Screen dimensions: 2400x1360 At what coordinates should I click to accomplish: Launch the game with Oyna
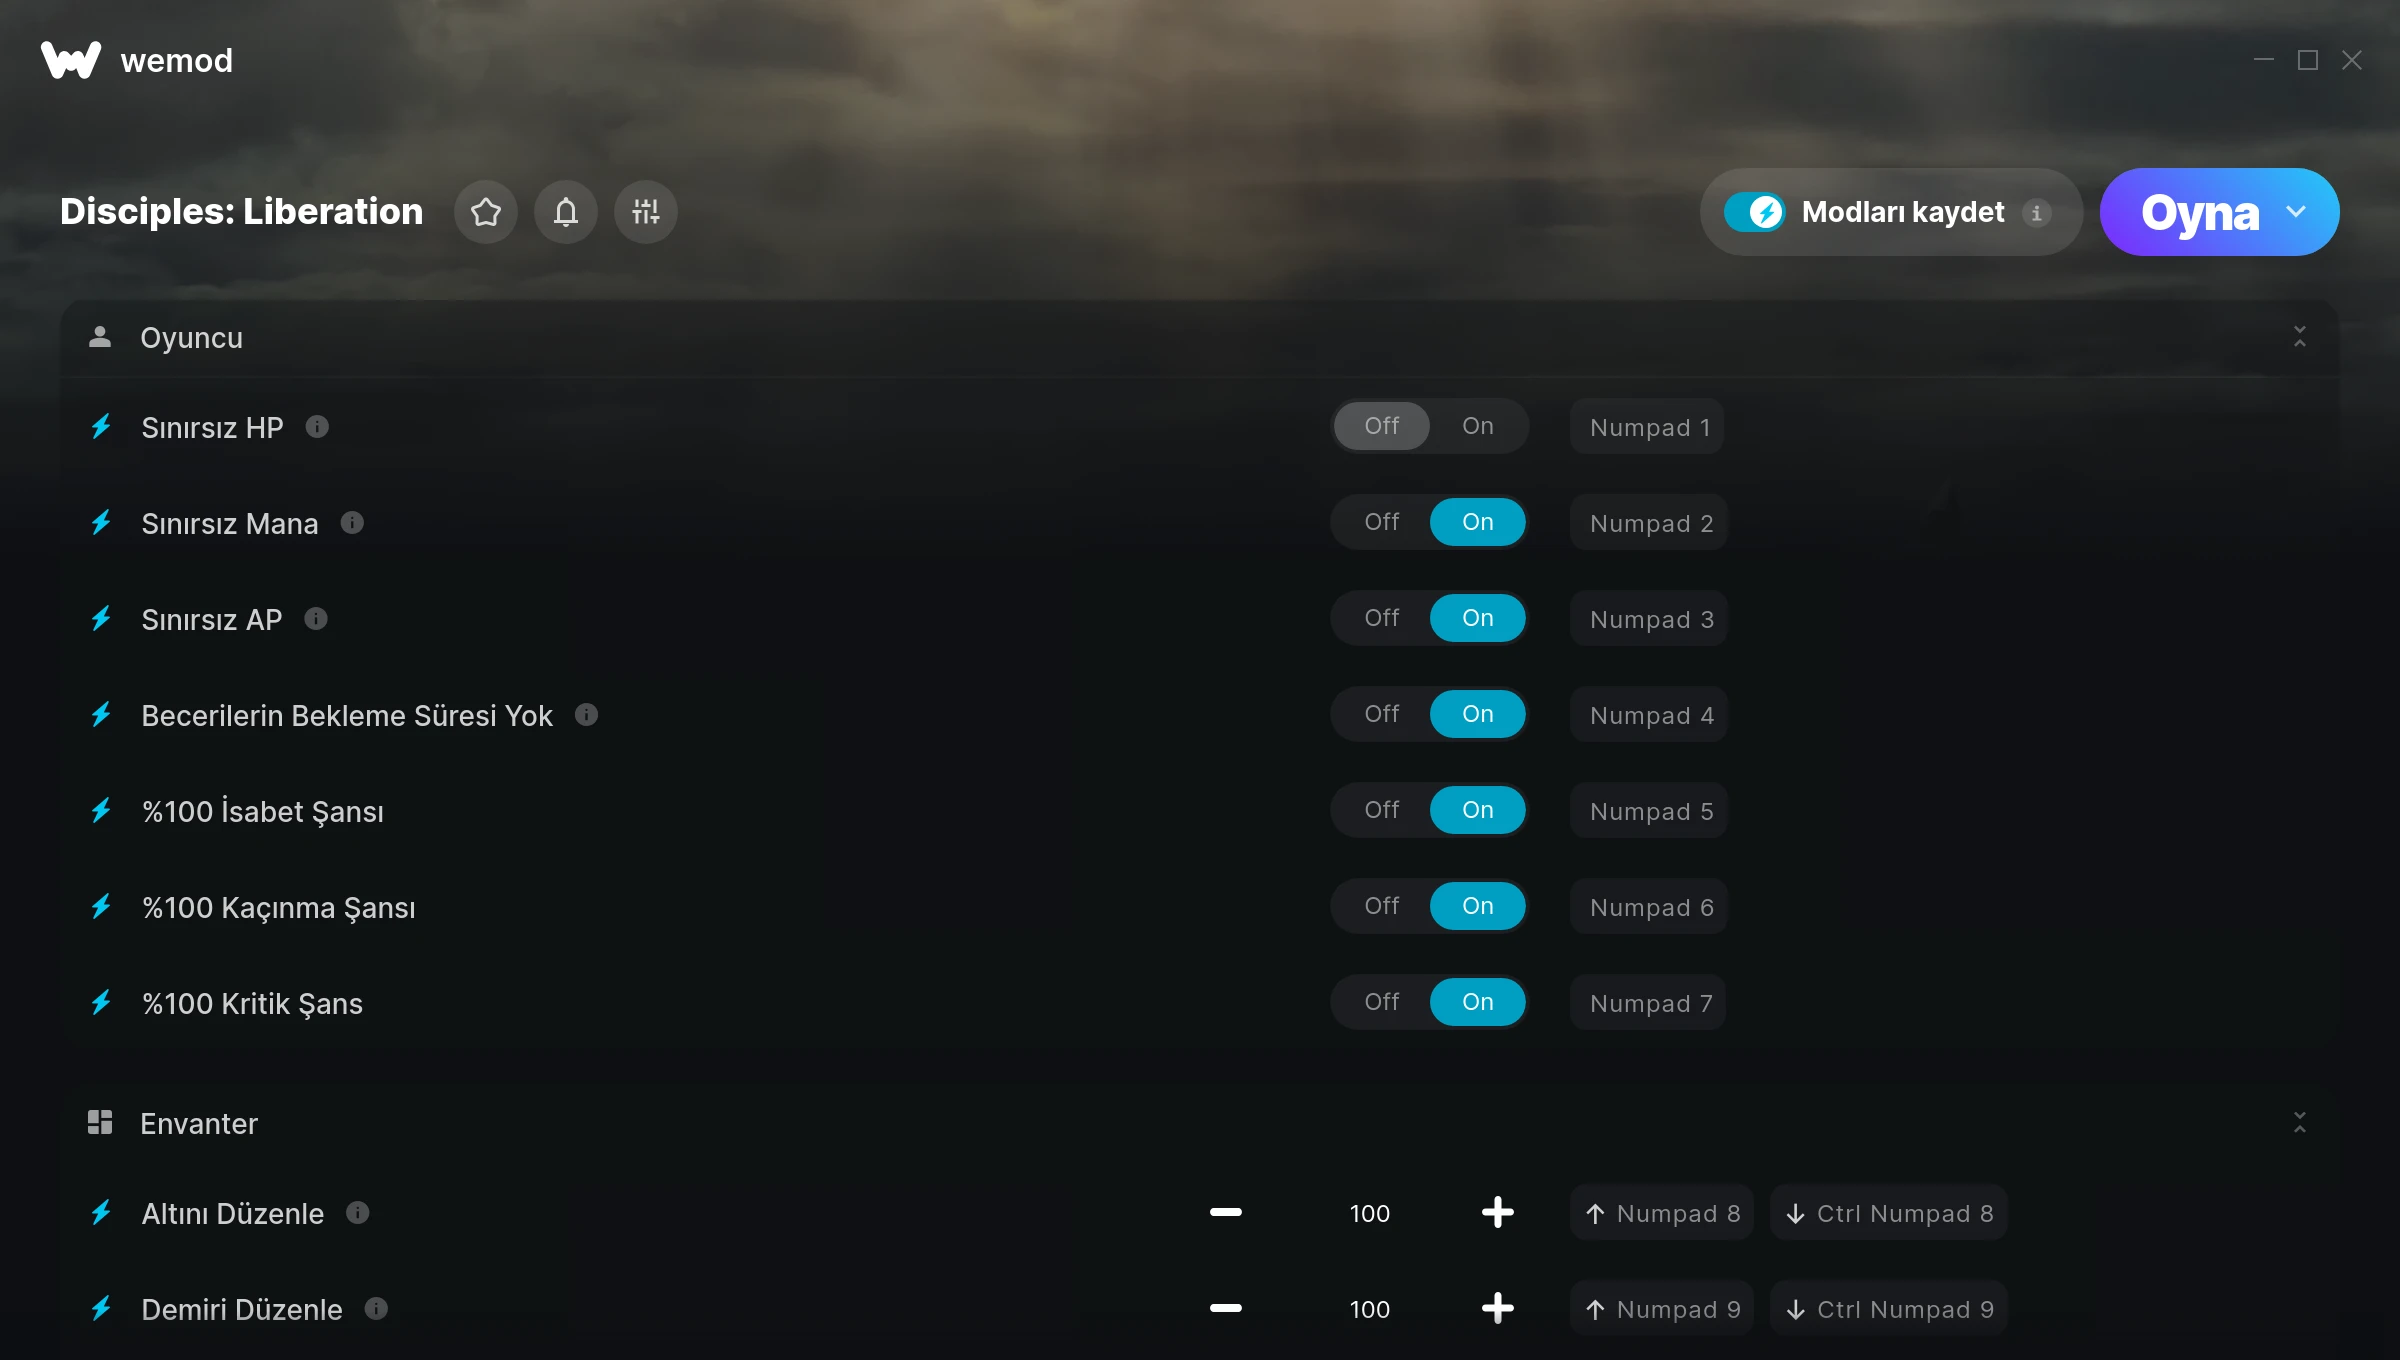pyautogui.click(x=2200, y=212)
